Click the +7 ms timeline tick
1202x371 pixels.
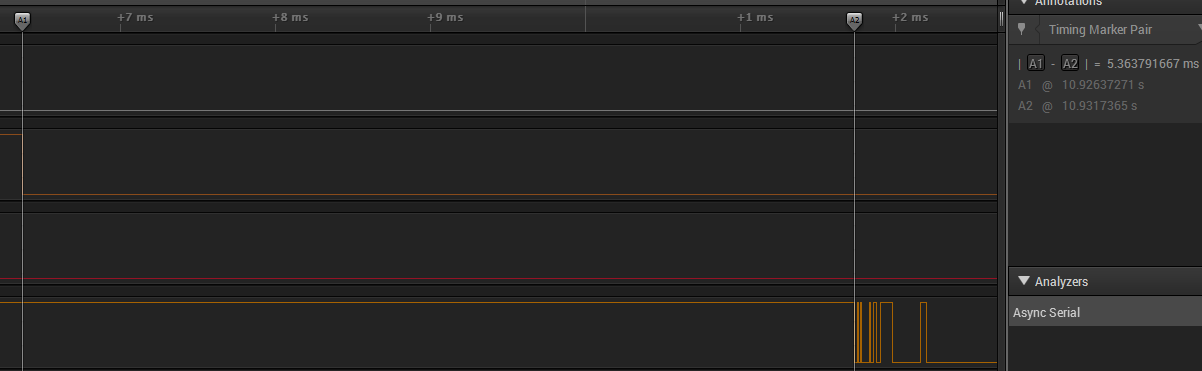pos(135,17)
